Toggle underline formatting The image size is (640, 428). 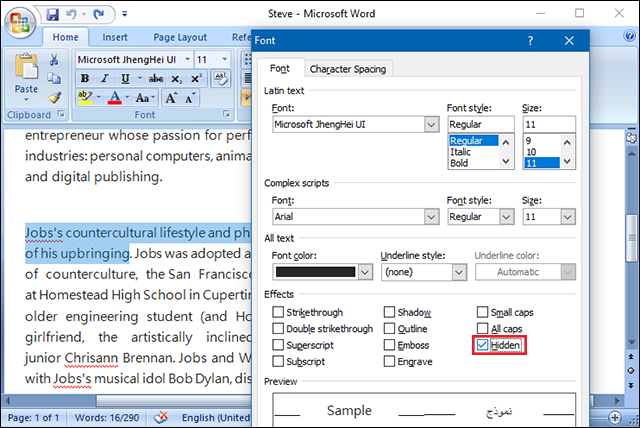125,78
